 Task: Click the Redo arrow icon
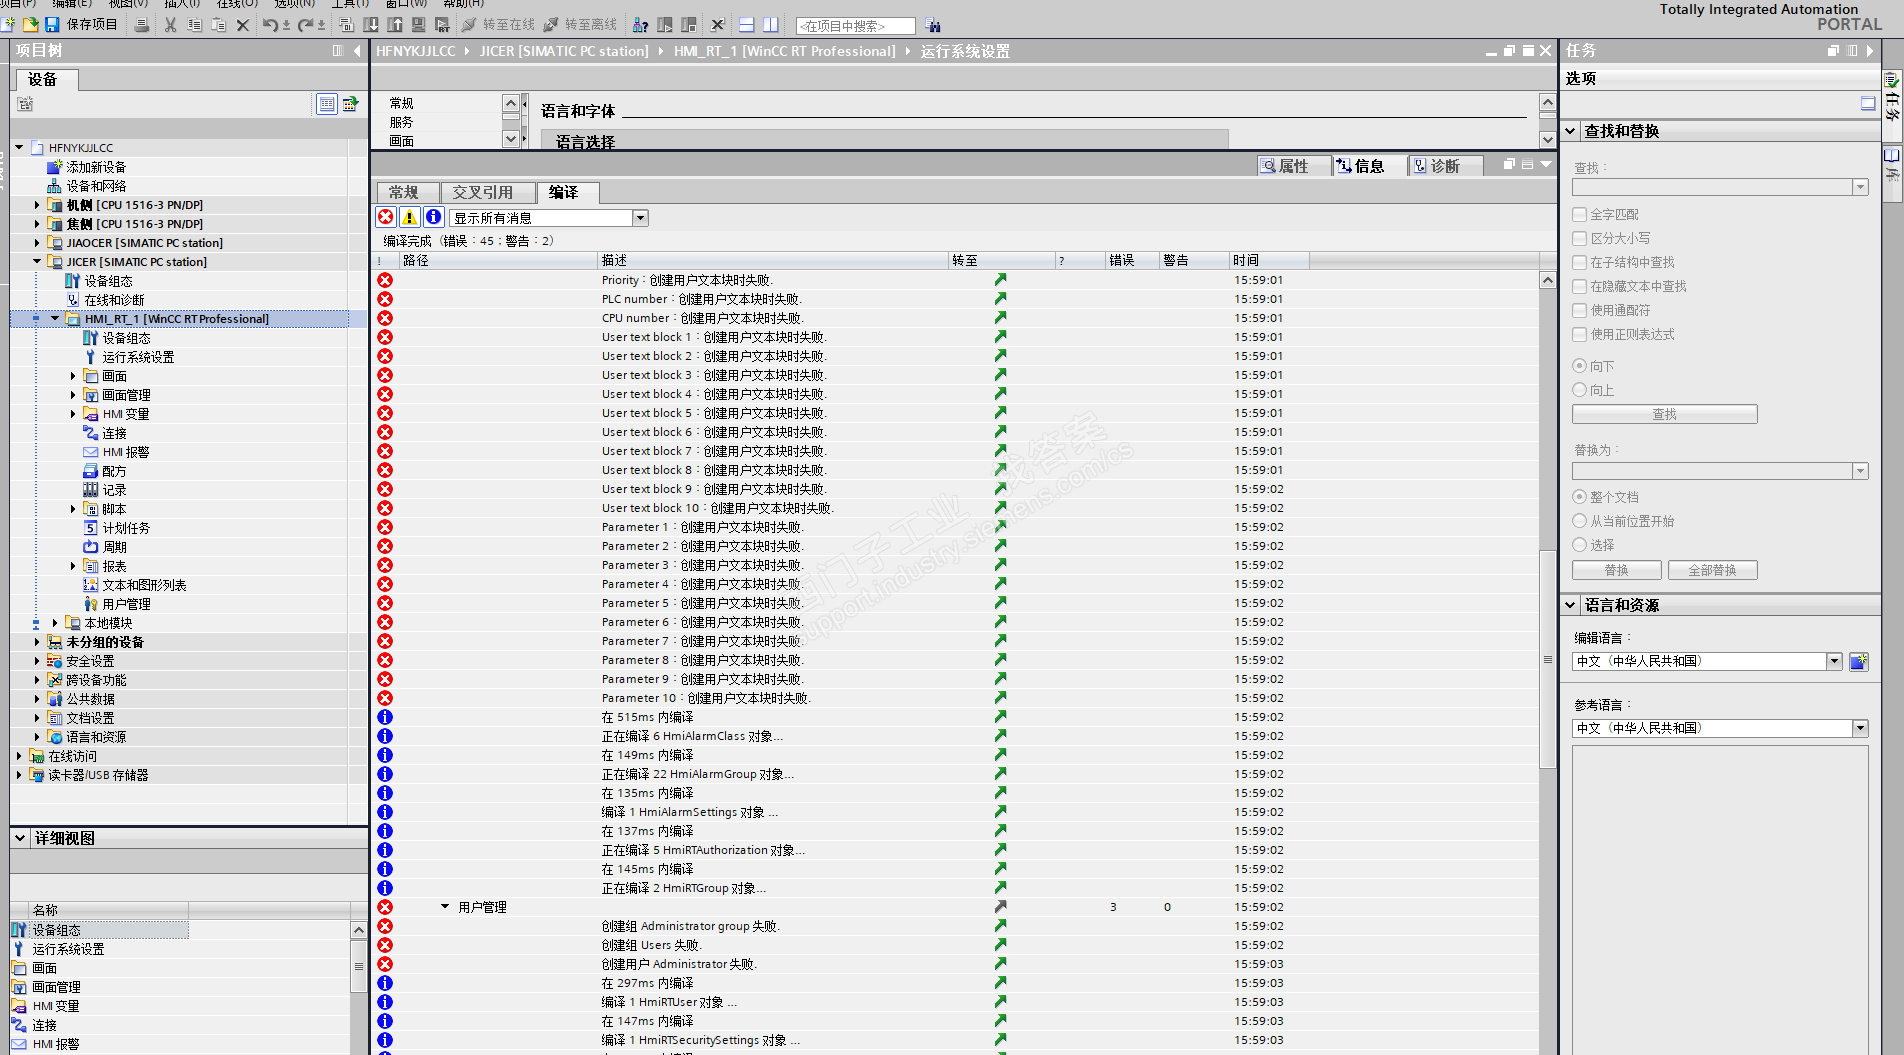(306, 25)
